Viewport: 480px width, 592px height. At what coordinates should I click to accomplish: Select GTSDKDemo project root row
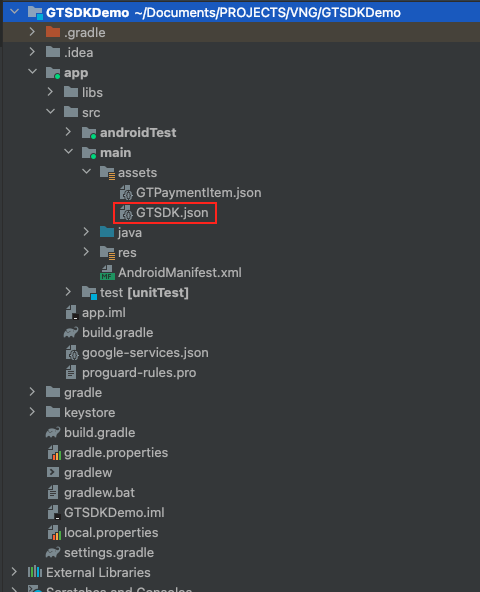click(x=241, y=12)
